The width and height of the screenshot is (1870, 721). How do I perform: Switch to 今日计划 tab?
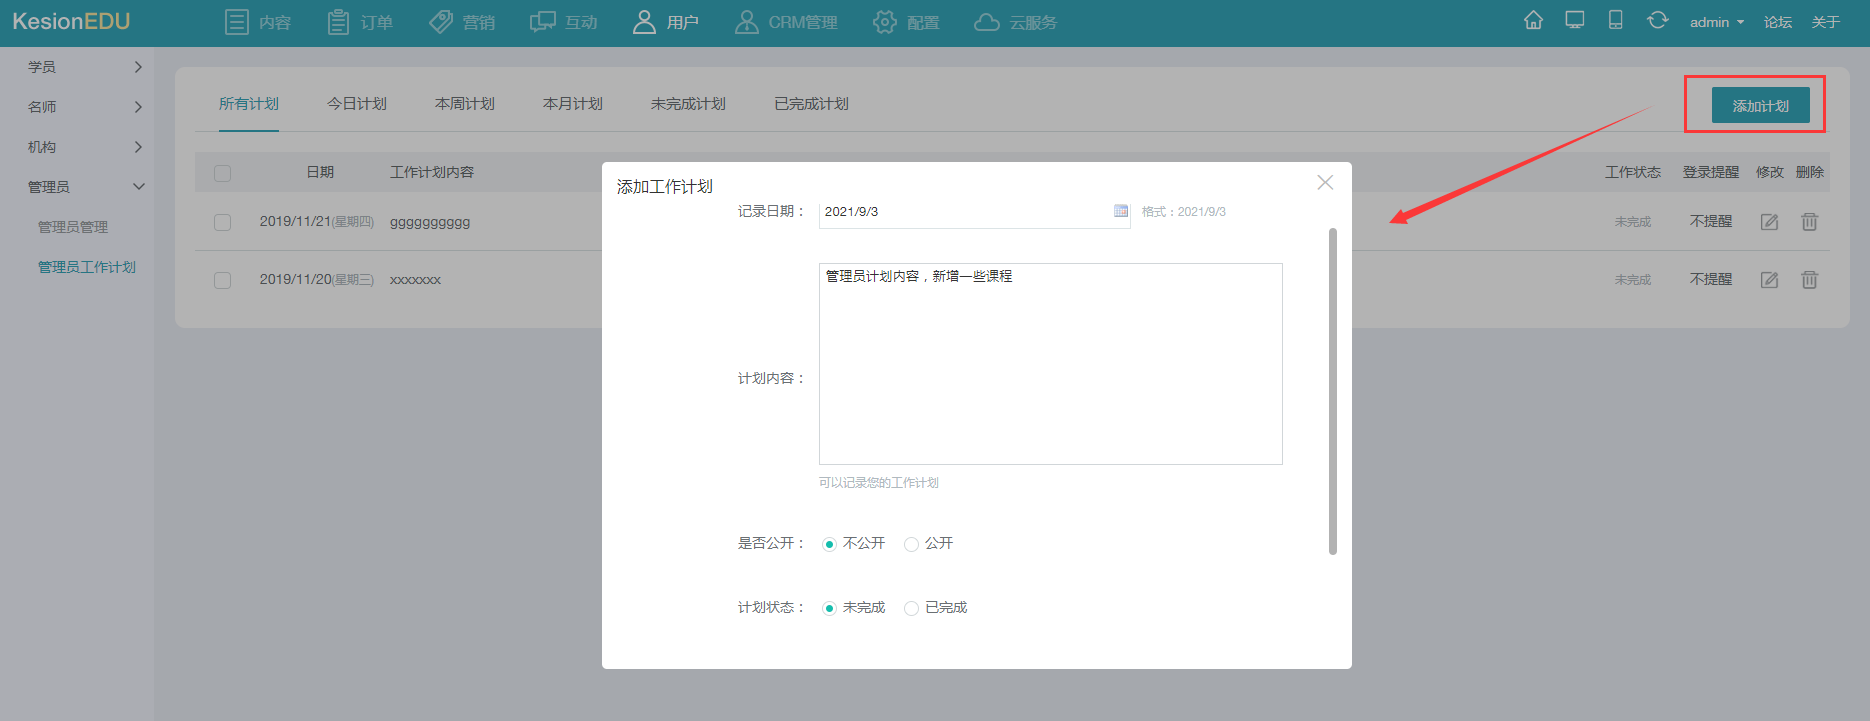tap(357, 104)
